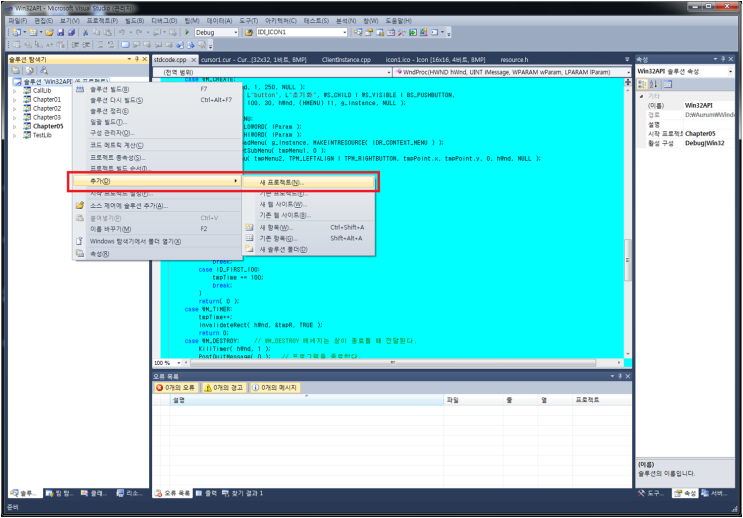
Task: Click the View Class Diagram icon in Solution Explorer
Action: pos(44,70)
